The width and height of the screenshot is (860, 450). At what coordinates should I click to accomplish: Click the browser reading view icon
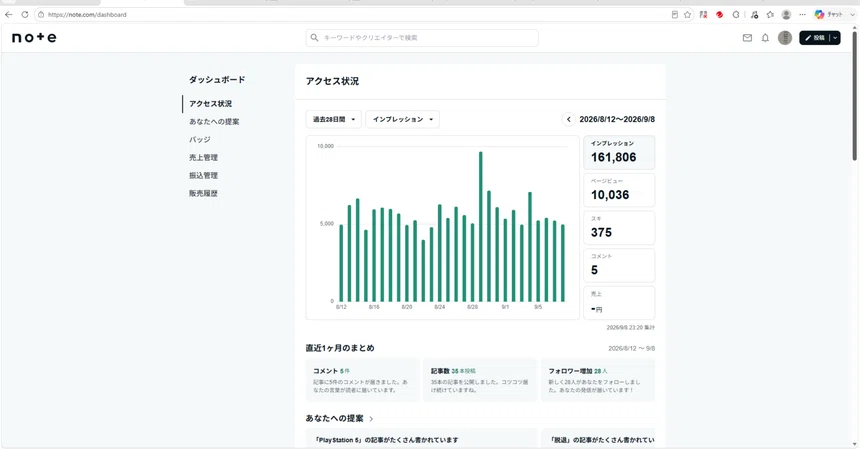(675, 15)
